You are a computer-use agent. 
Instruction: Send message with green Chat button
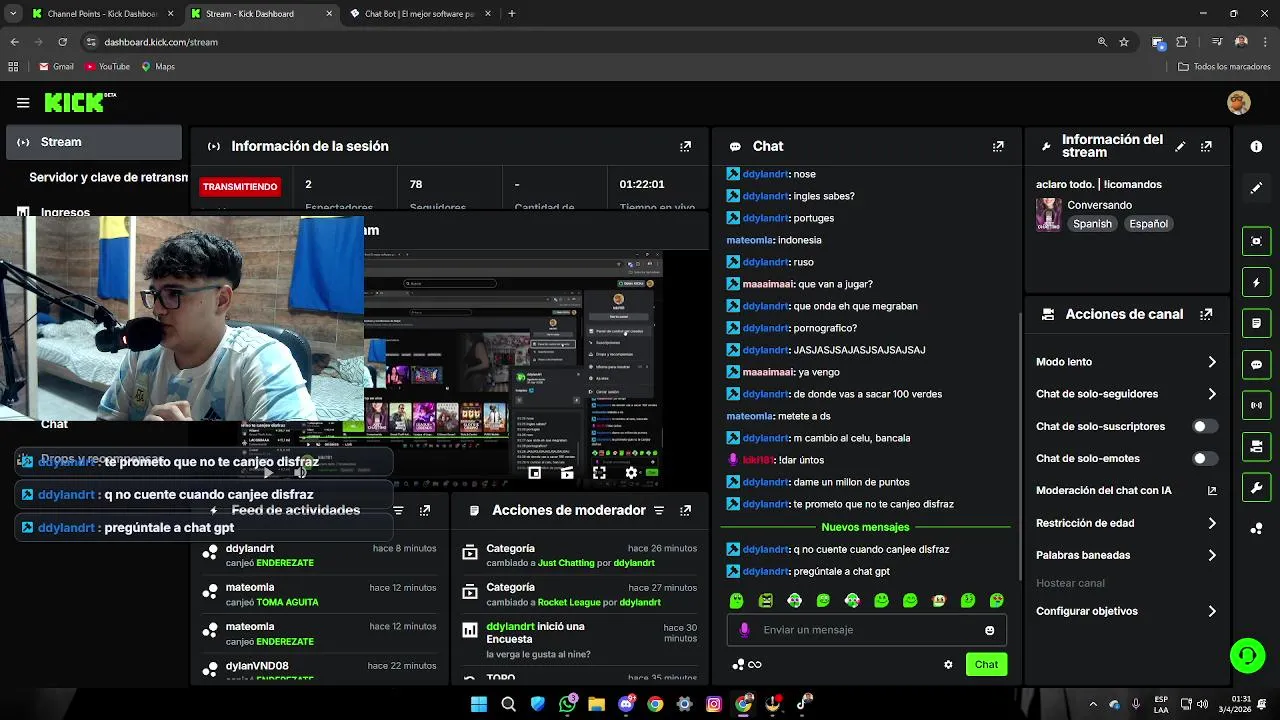pyautogui.click(x=986, y=664)
